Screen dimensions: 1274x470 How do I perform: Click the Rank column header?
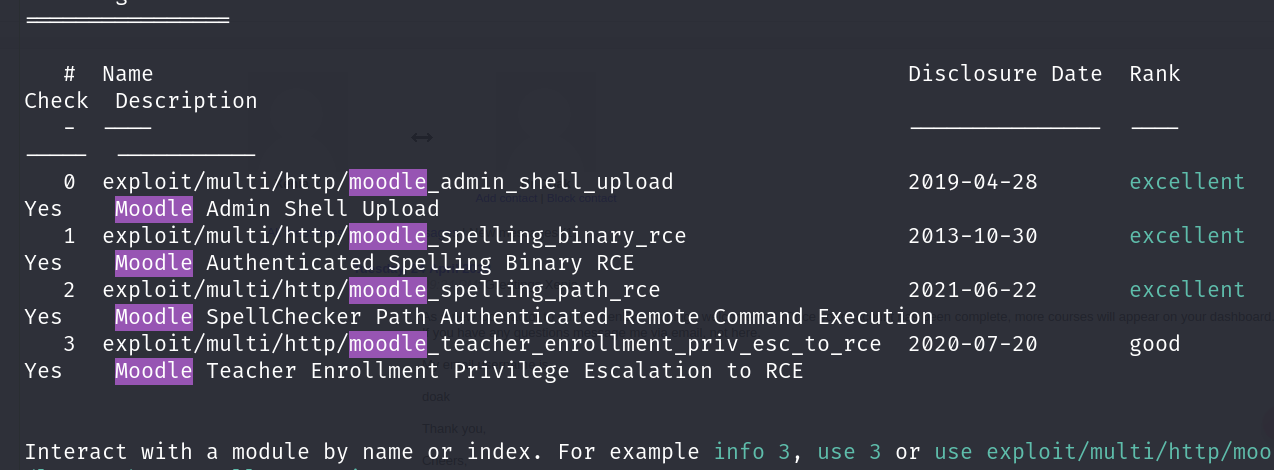click(1155, 74)
